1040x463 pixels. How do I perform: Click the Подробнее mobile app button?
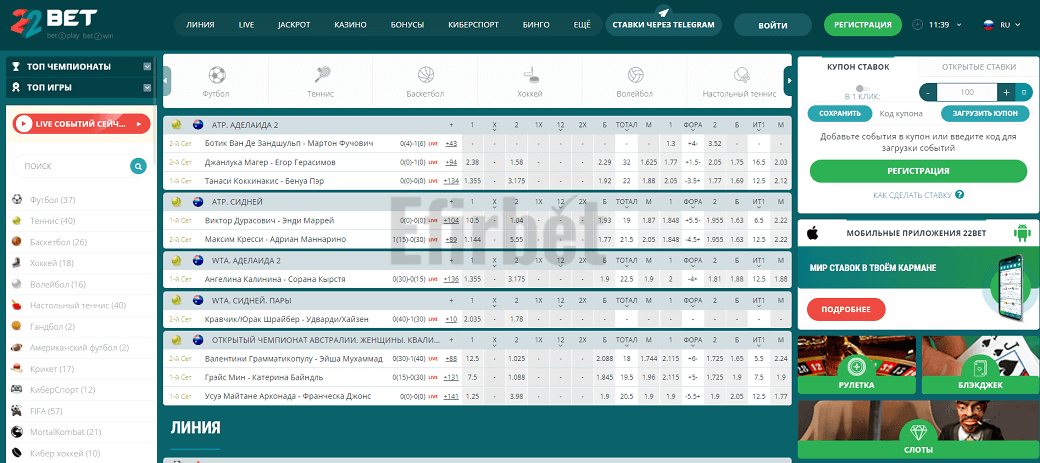pyautogui.click(x=846, y=310)
